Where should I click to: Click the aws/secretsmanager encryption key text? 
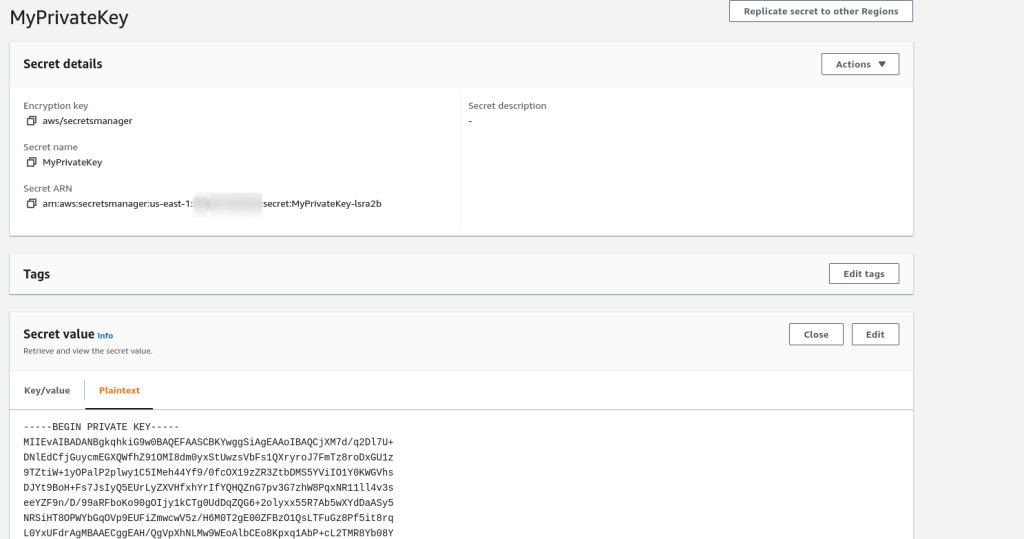click(x=88, y=121)
